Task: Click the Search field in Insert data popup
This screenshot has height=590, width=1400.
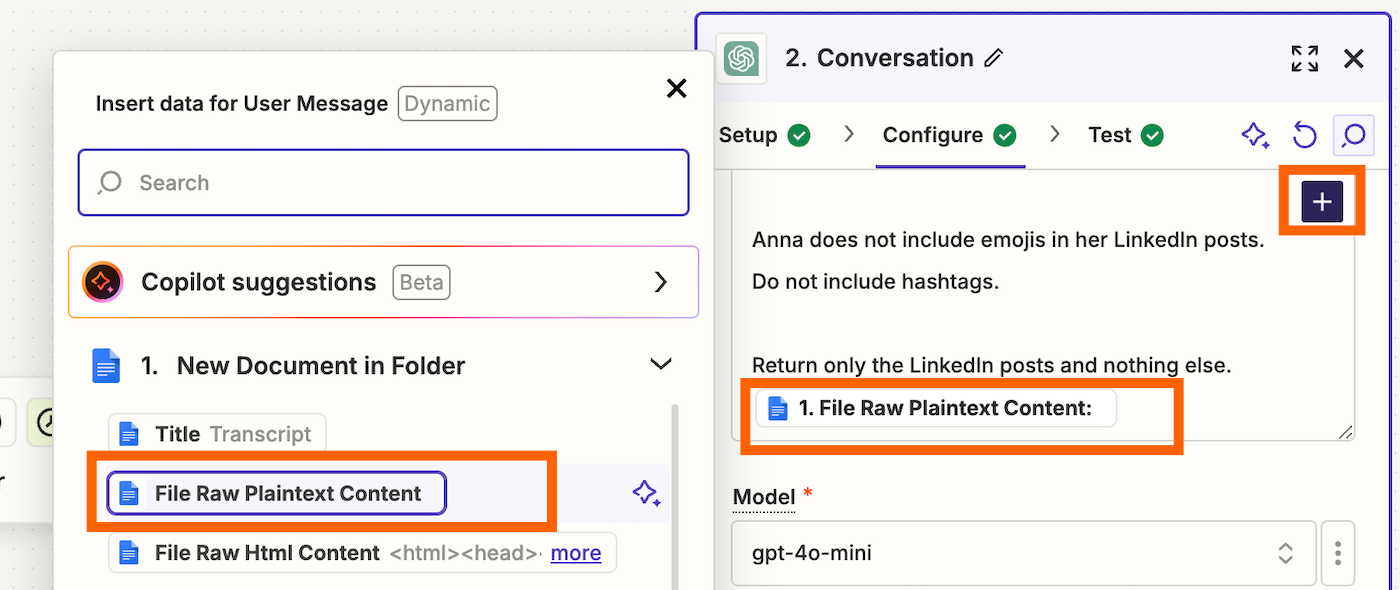Action: (383, 183)
